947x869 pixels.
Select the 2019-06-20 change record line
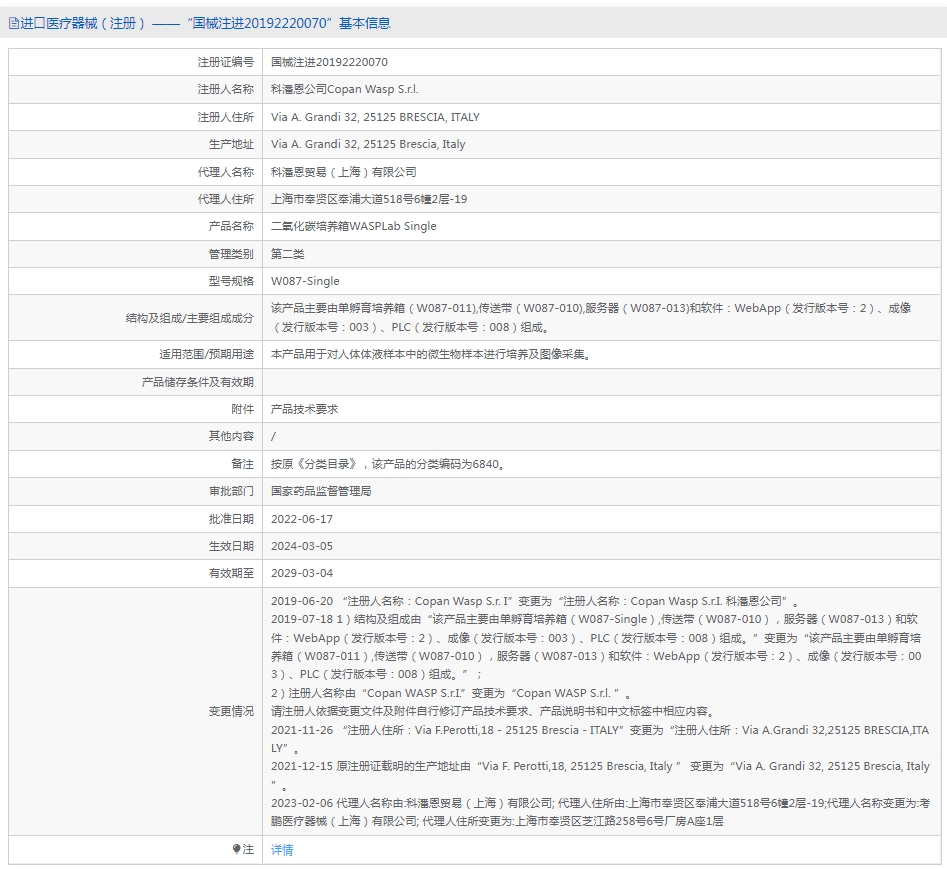[534, 601]
